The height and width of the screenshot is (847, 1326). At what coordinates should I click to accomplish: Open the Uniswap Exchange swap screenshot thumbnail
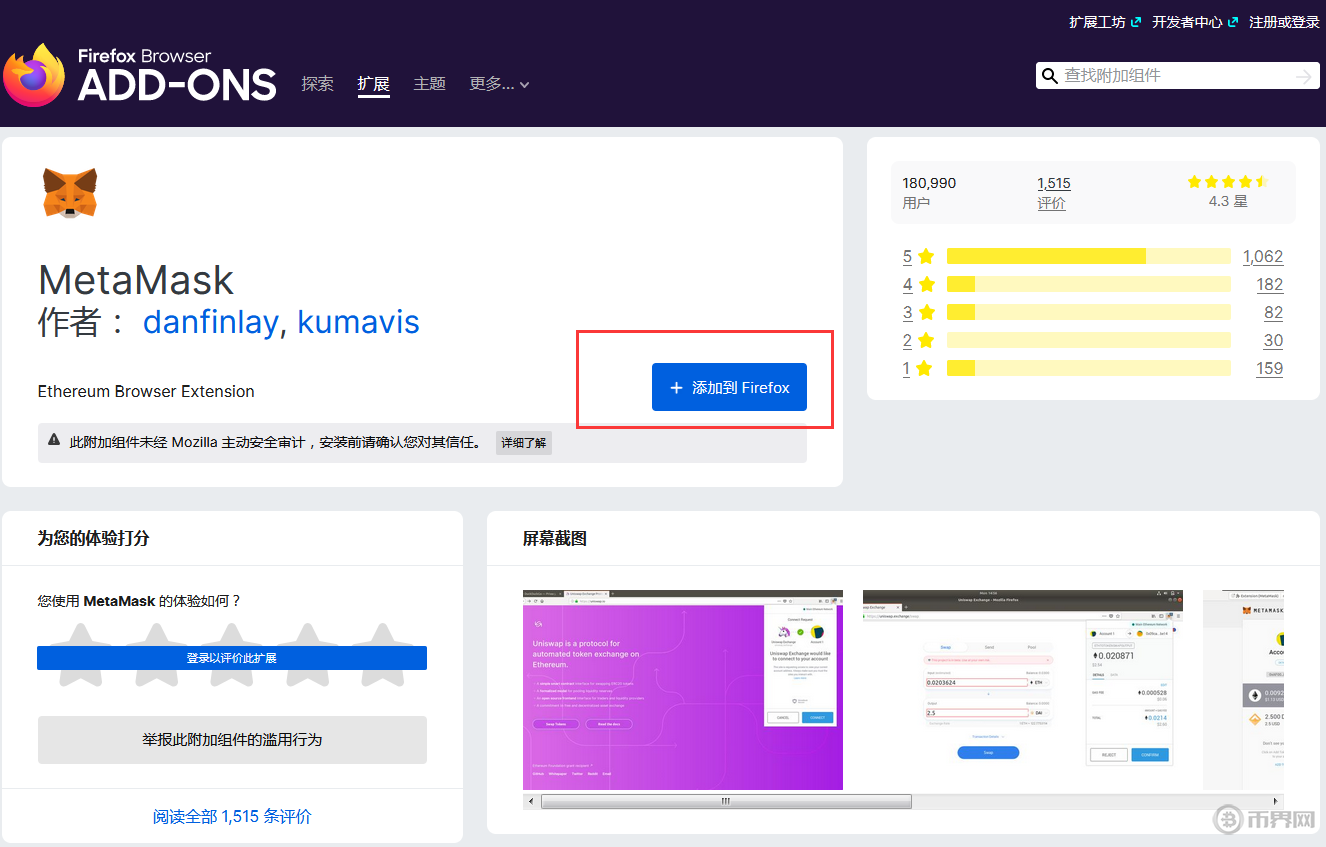coord(1023,690)
